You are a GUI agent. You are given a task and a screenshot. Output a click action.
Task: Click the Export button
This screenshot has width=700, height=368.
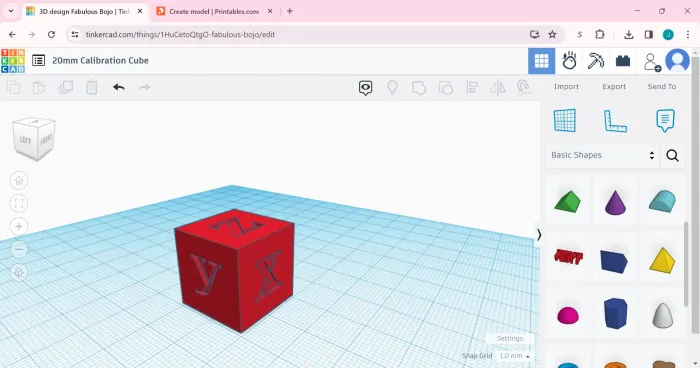(x=614, y=87)
